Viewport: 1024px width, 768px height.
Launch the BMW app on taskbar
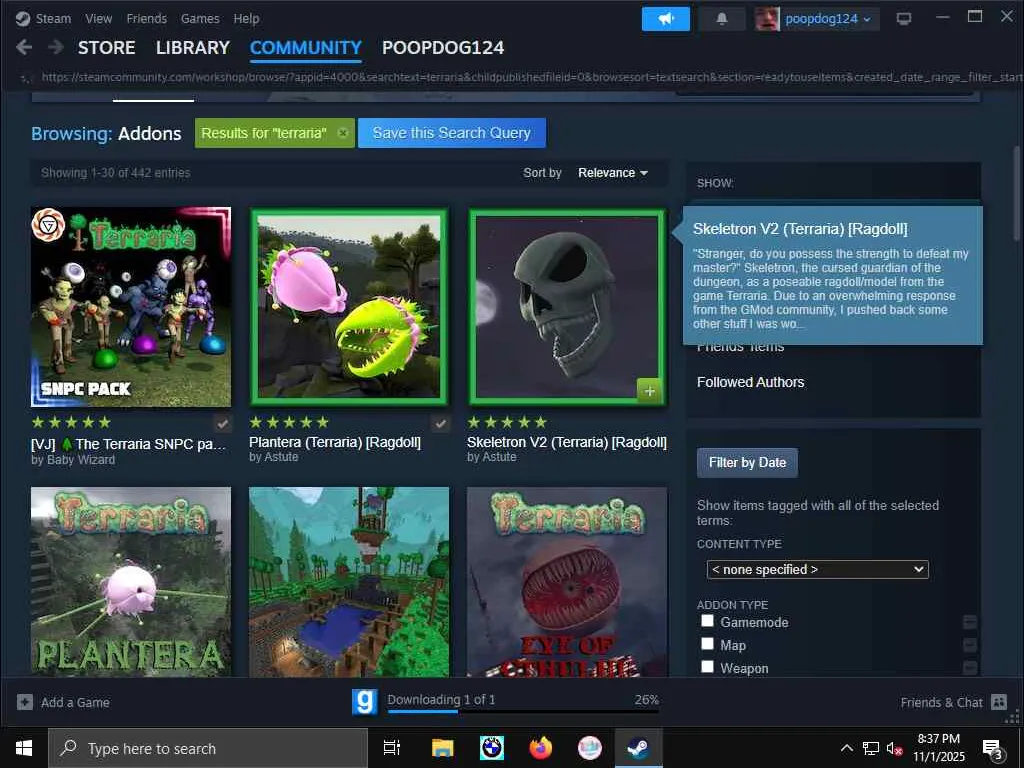(x=492, y=748)
